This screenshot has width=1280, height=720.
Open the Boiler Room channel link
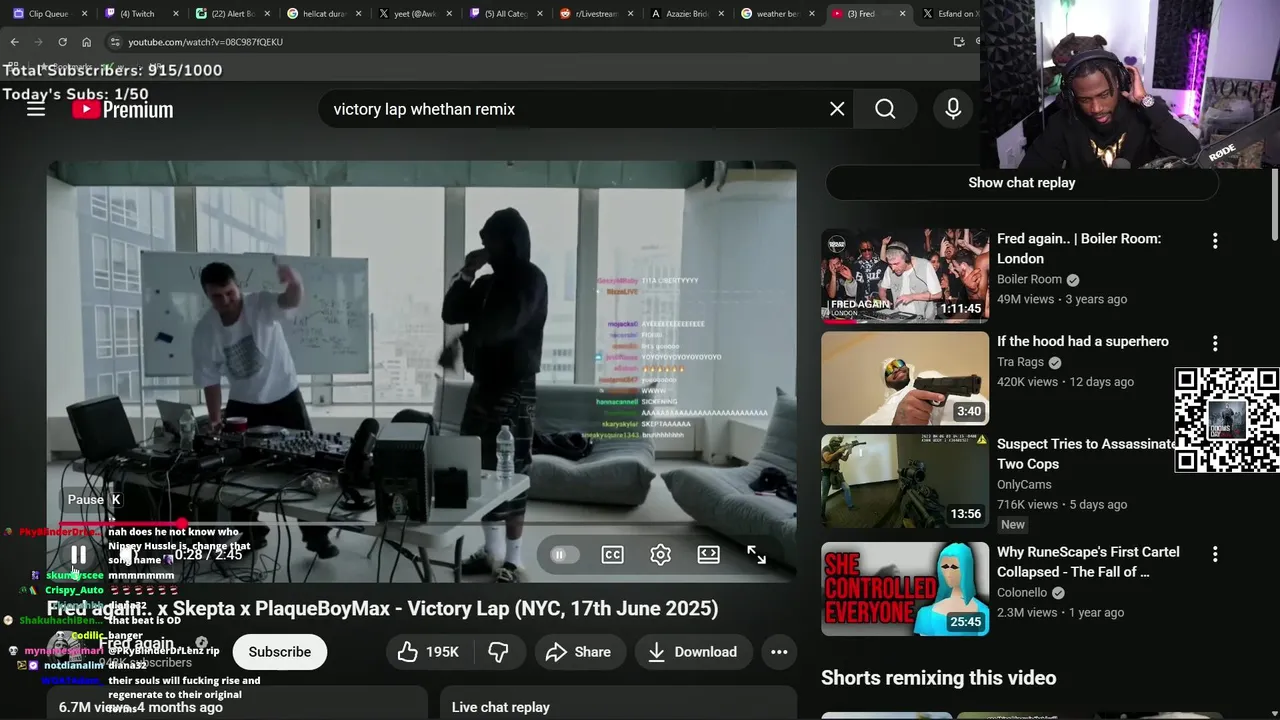[1029, 280]
